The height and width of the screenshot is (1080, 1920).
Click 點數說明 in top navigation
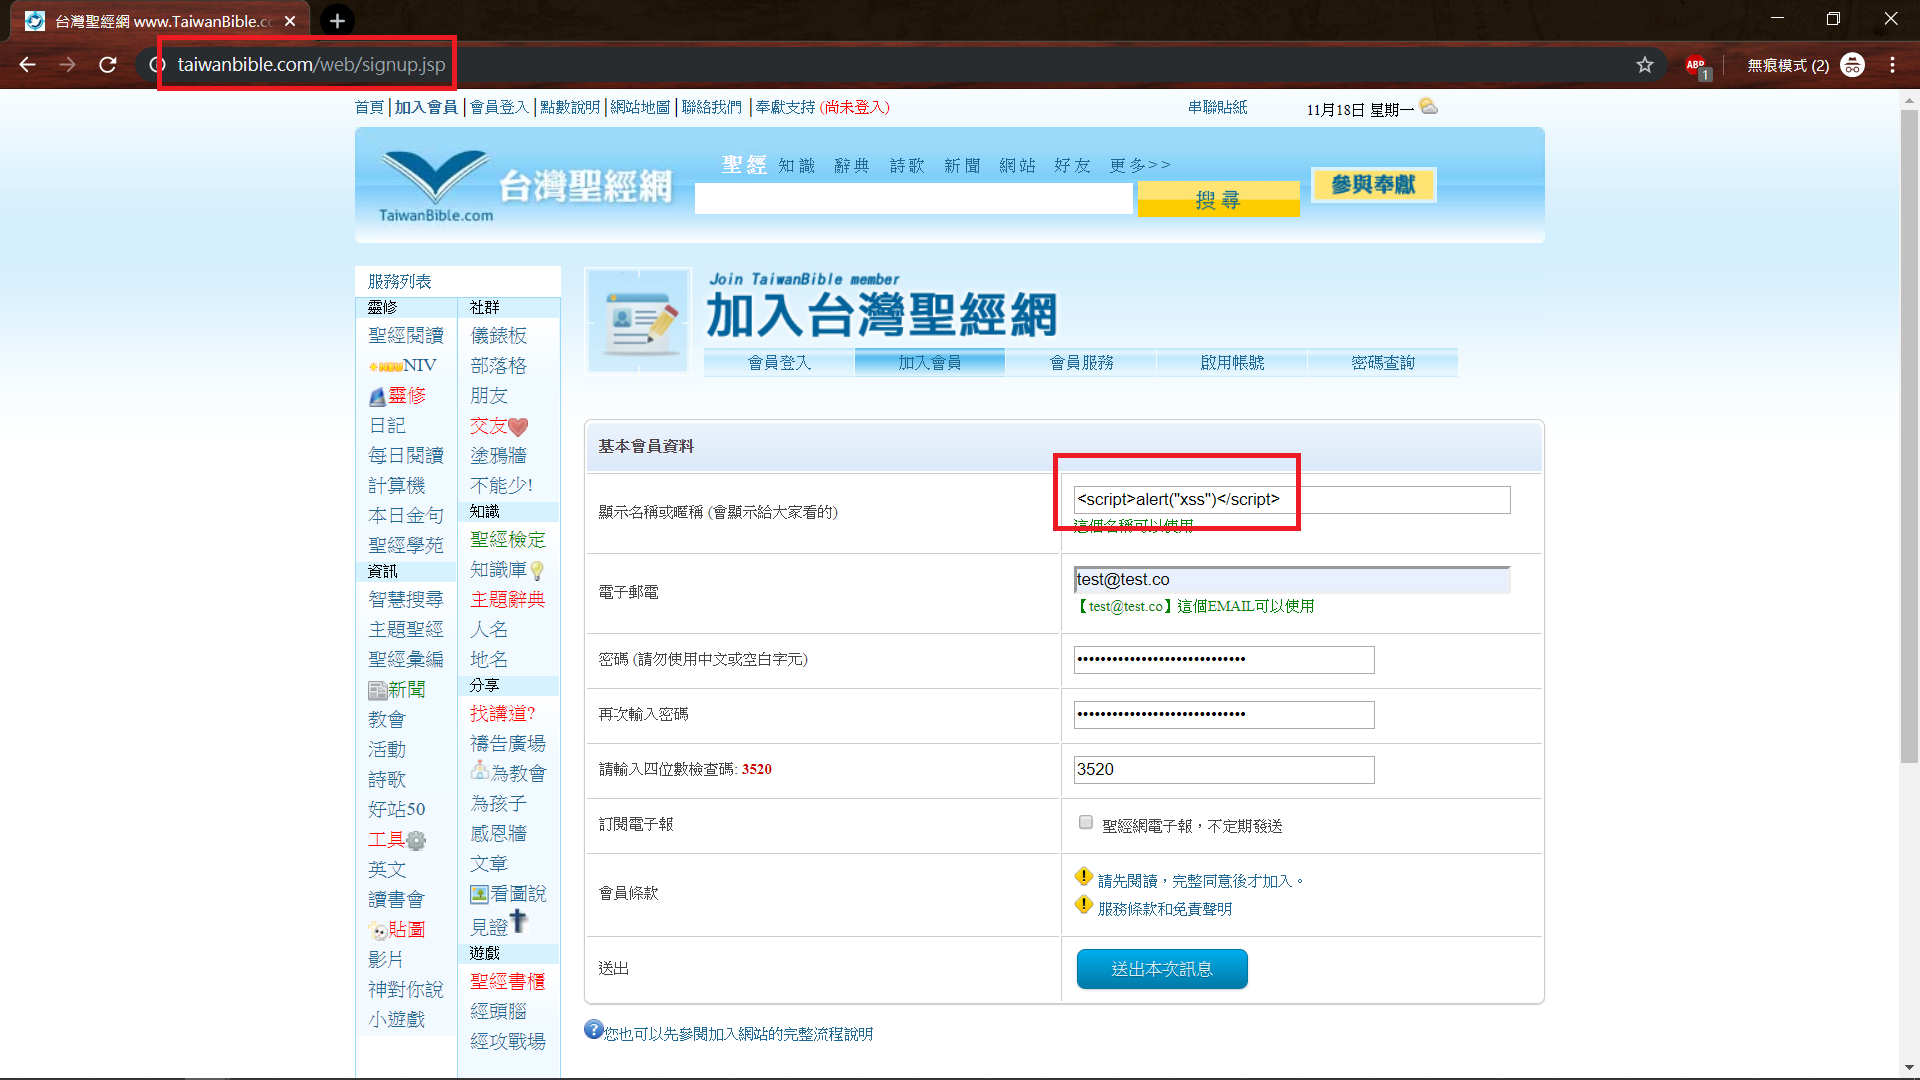570,107
